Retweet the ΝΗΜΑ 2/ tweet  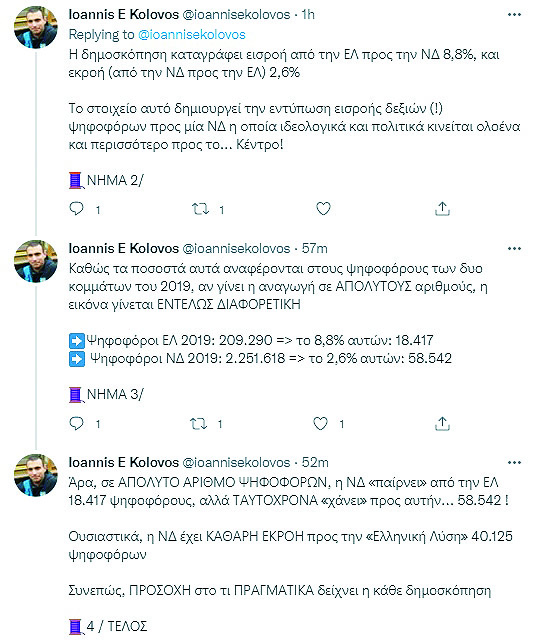200,209
